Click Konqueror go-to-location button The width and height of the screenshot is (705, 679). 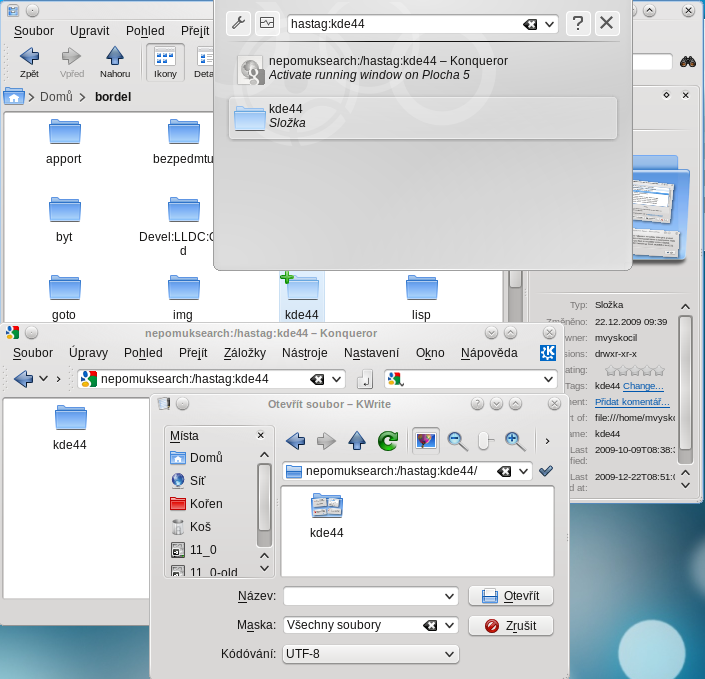(x=365, y=379)
